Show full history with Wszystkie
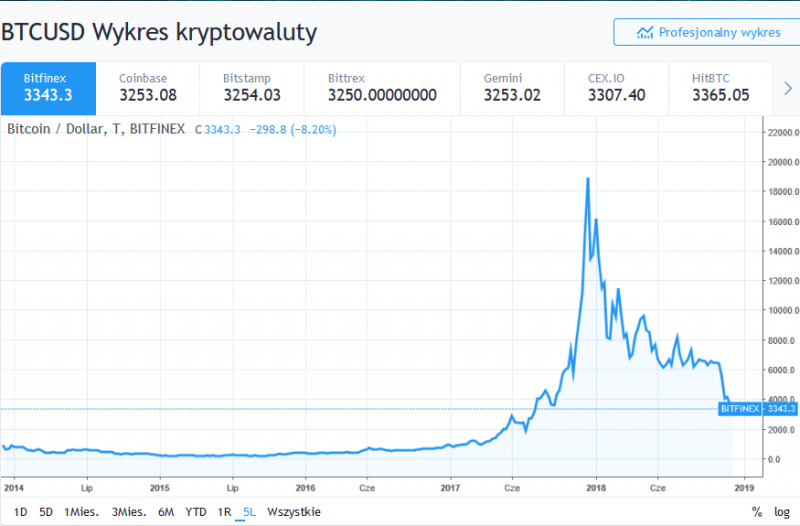Viewport: 800px width, 526px height. [294, 511]
